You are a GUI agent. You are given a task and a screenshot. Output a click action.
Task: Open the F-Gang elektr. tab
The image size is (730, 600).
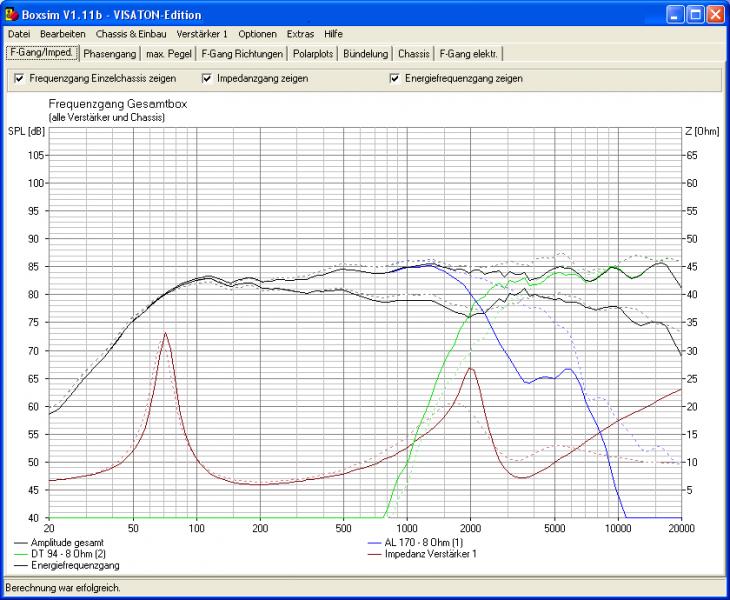coord(468,54)
